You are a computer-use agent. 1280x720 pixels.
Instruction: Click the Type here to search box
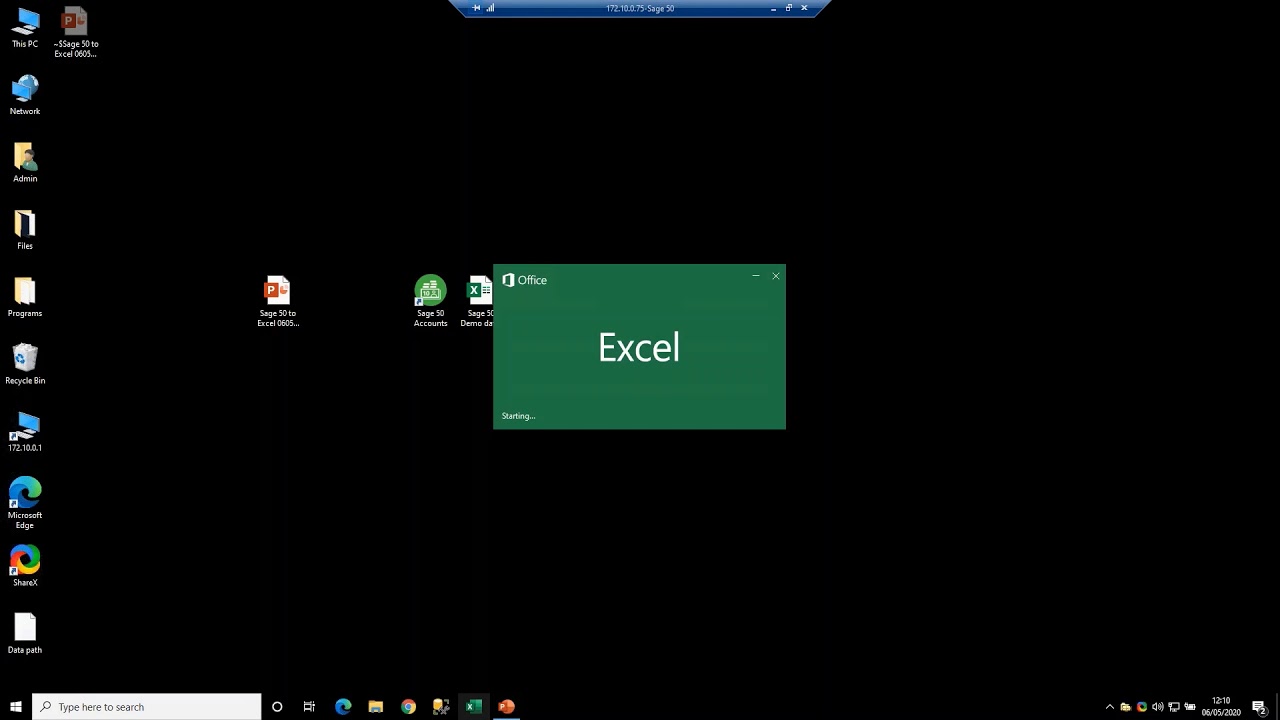[147, 707]
